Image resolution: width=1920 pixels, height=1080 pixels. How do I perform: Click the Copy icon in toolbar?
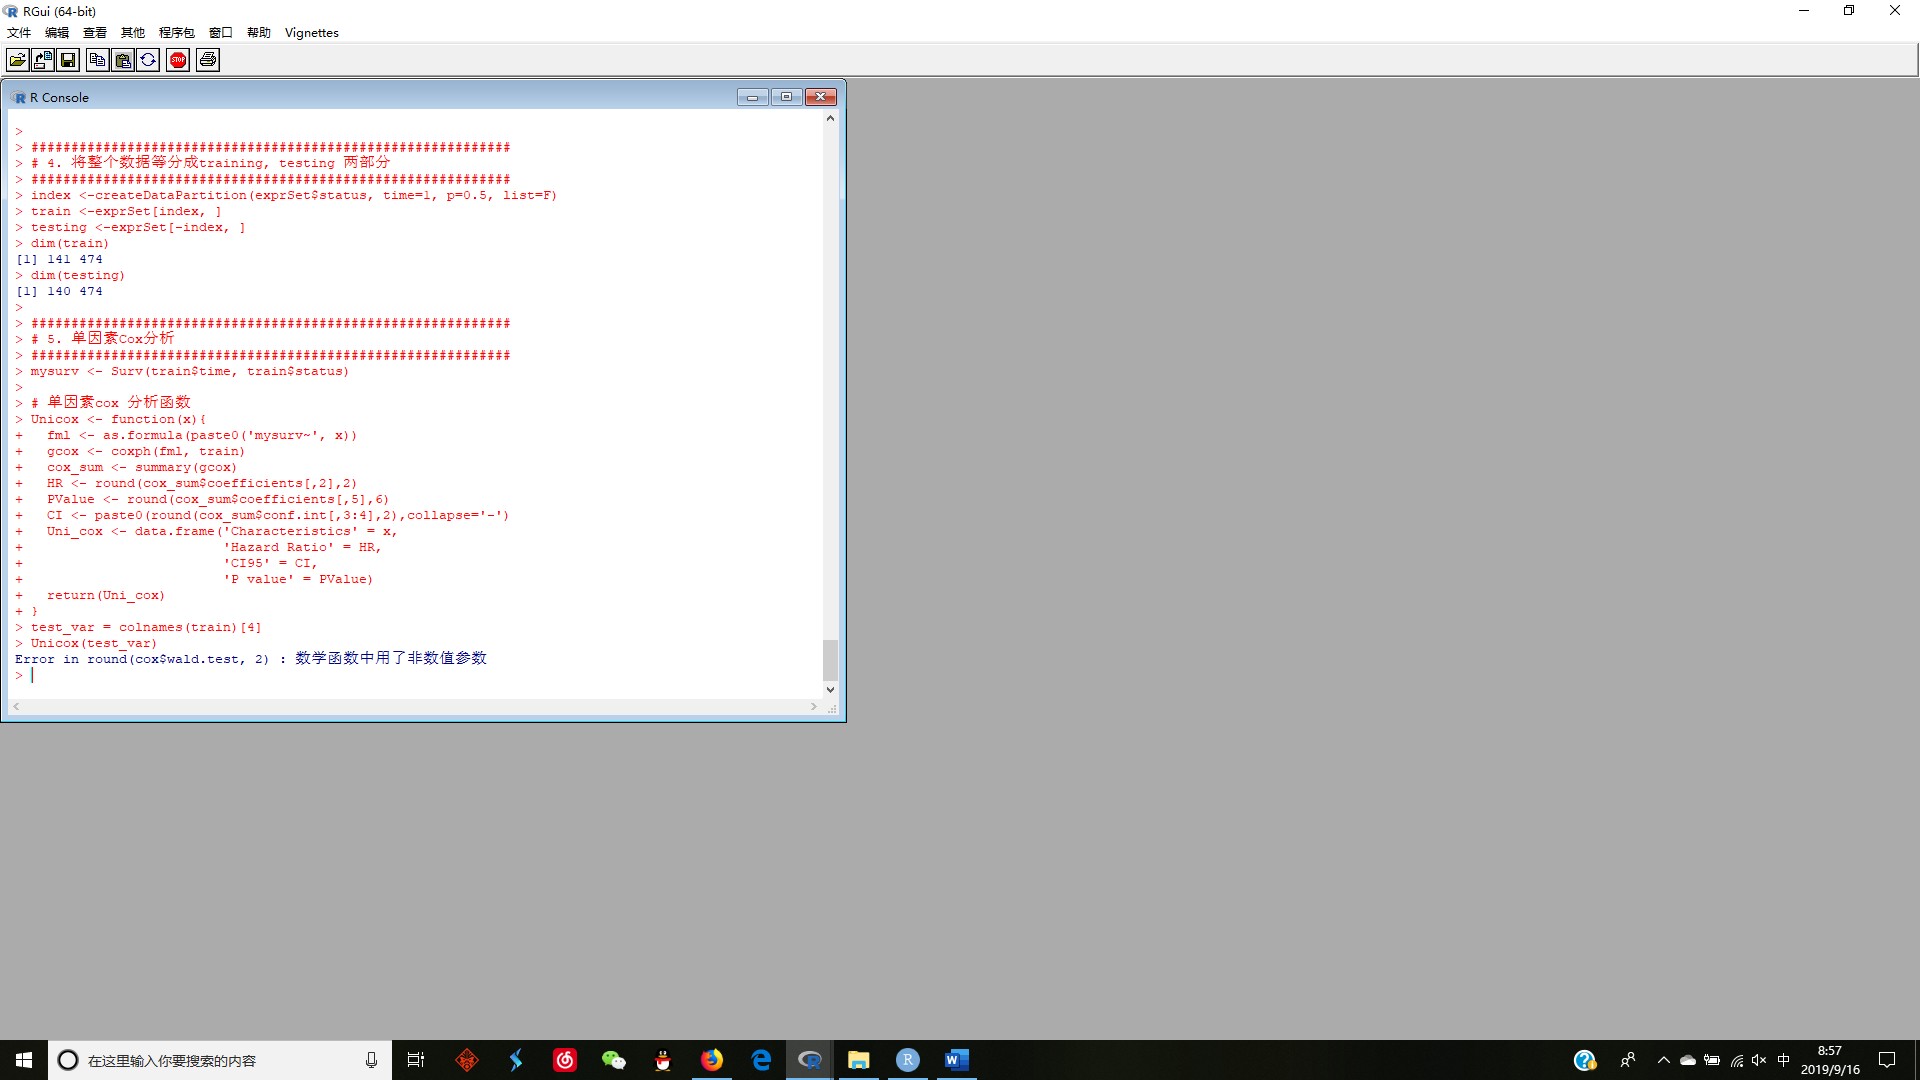[98, 60]
